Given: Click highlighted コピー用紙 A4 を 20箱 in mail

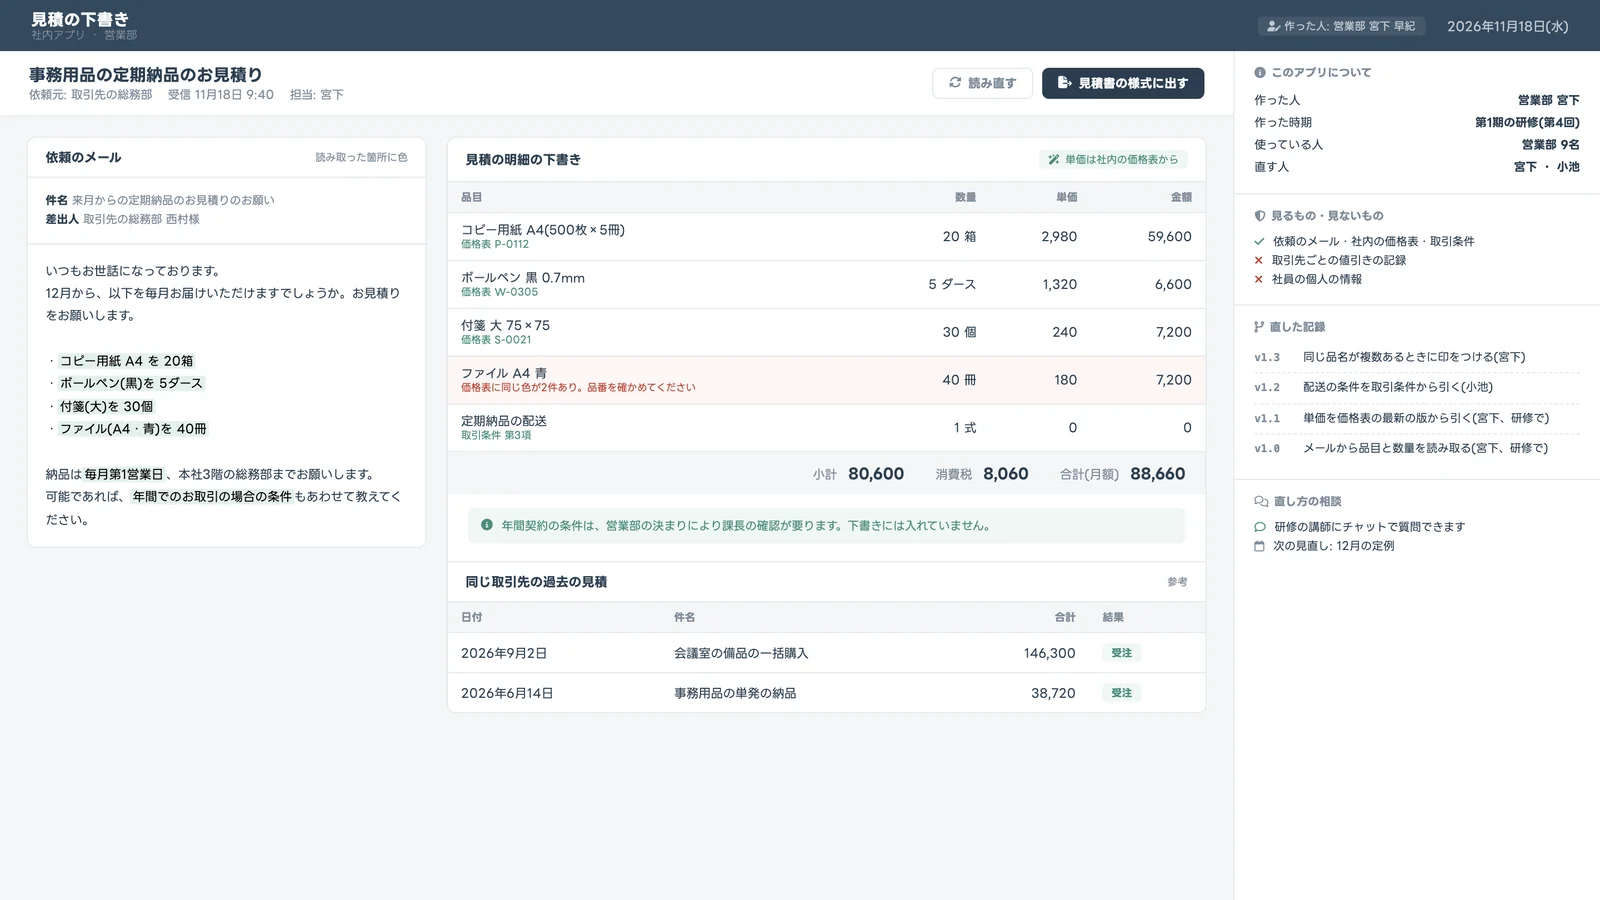Looking at the screenshot, I should [126, 361].
